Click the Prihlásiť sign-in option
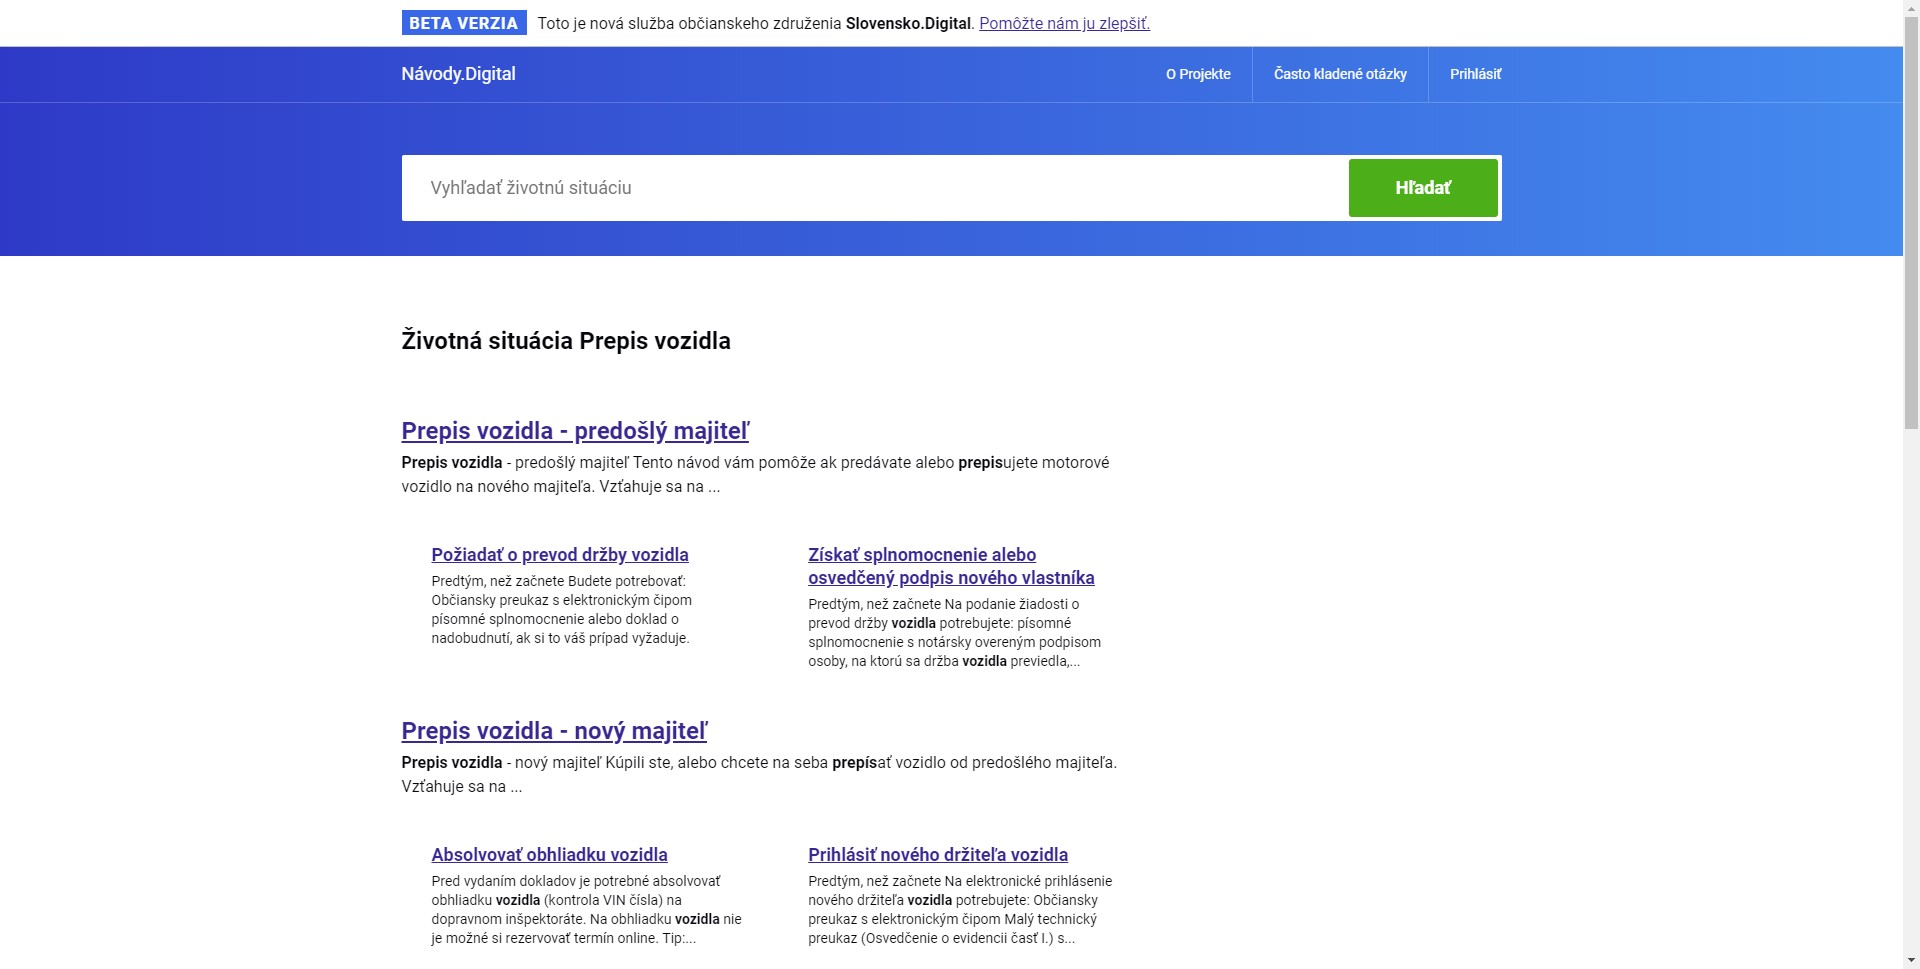 click(1475, 74)
